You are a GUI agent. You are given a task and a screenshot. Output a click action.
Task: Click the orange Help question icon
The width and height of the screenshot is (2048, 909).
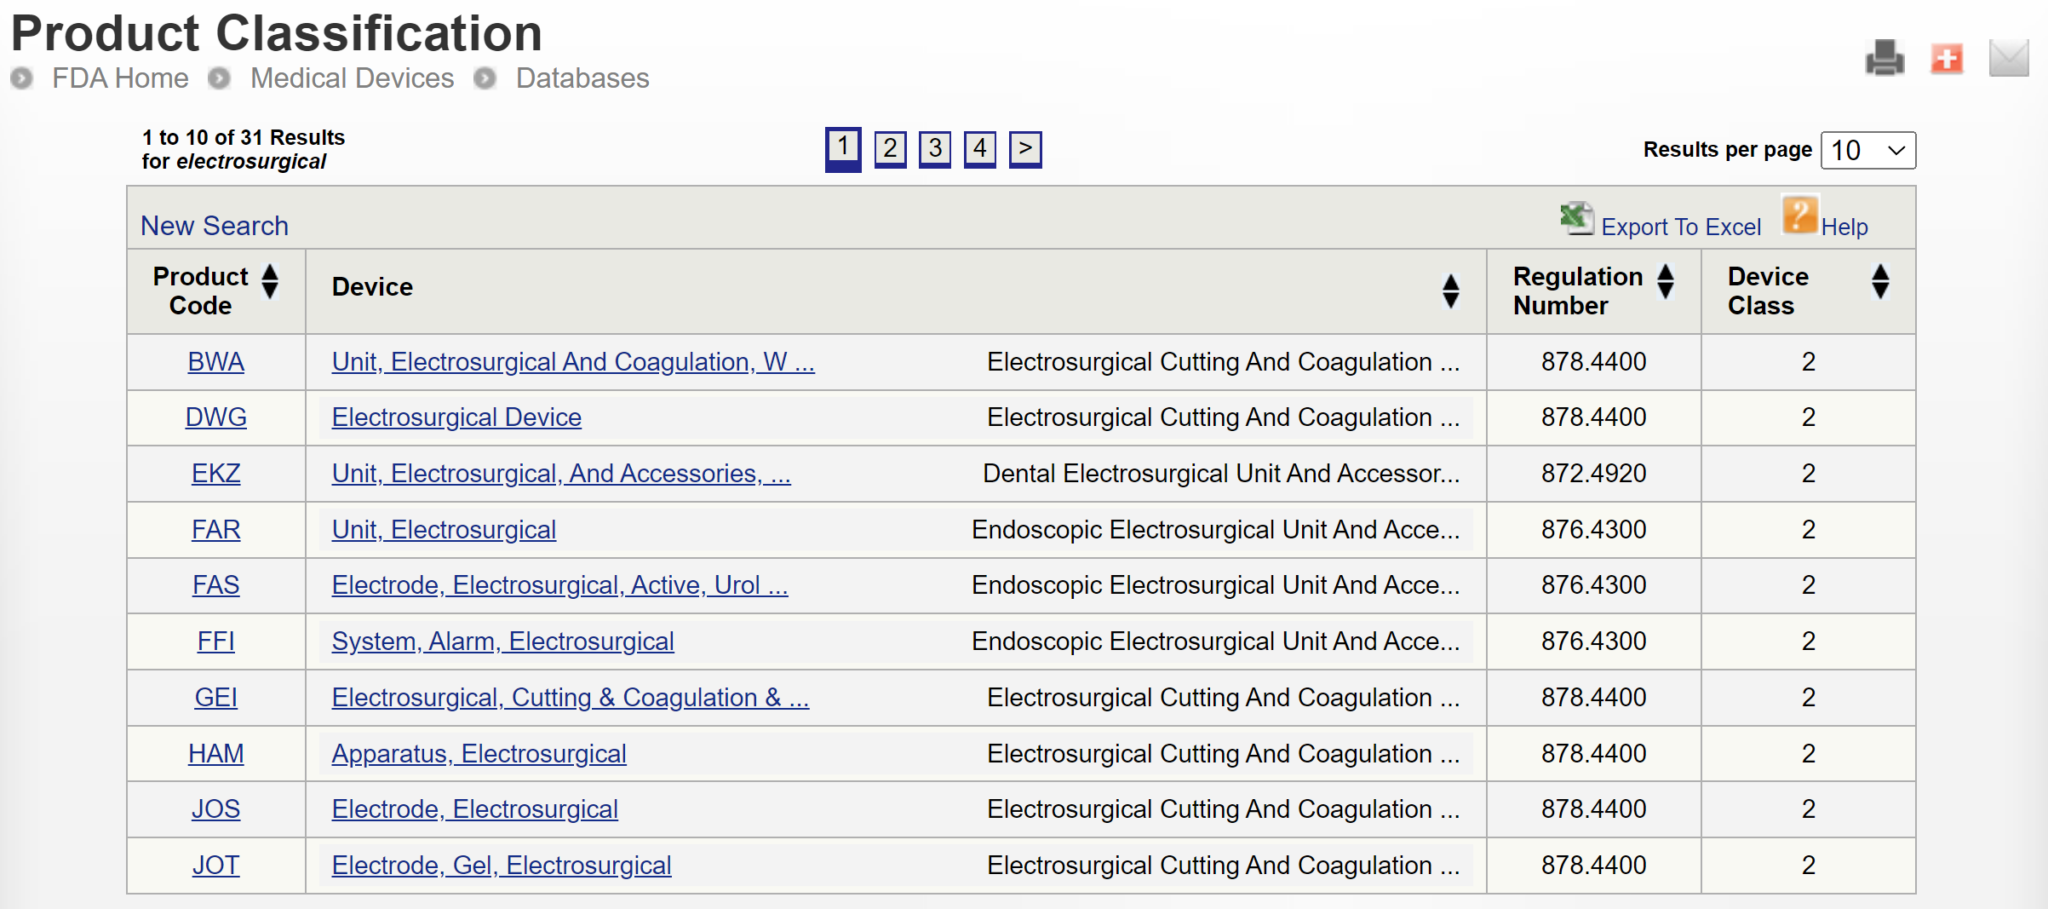coord(1799,216)
